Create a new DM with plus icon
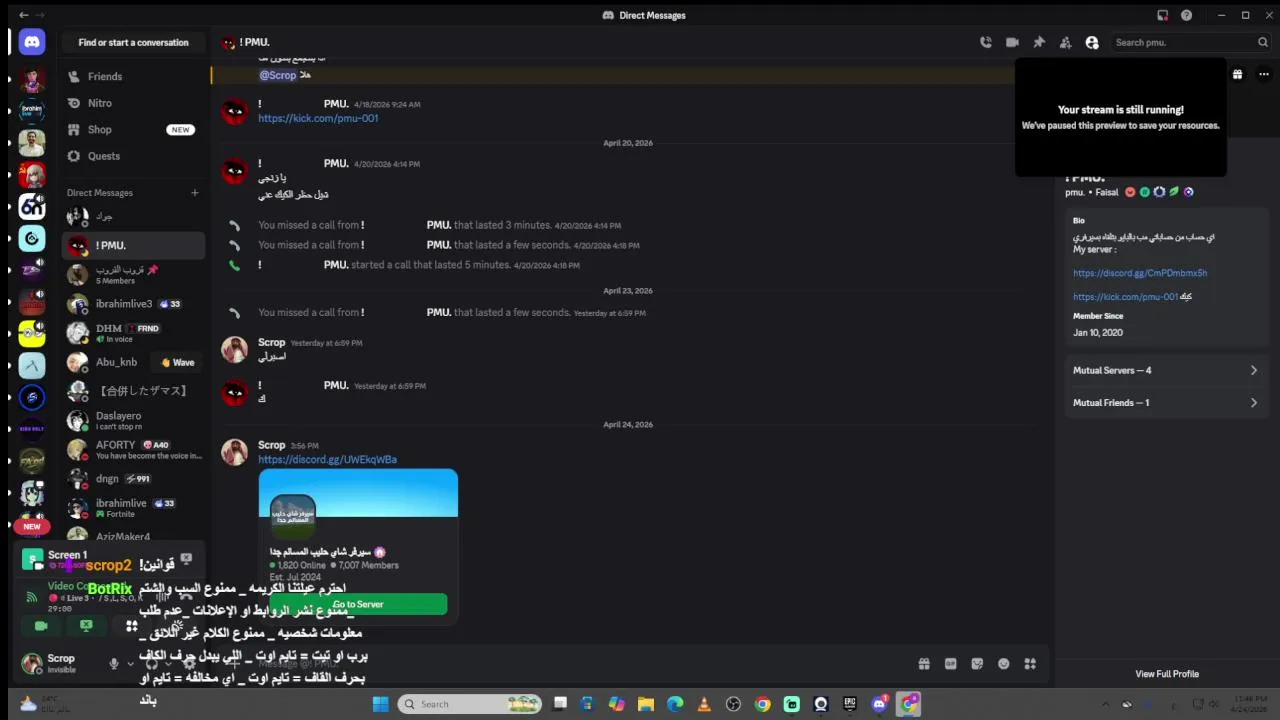This screenshot has width=1280, height=720. click(x=195, y=193)
